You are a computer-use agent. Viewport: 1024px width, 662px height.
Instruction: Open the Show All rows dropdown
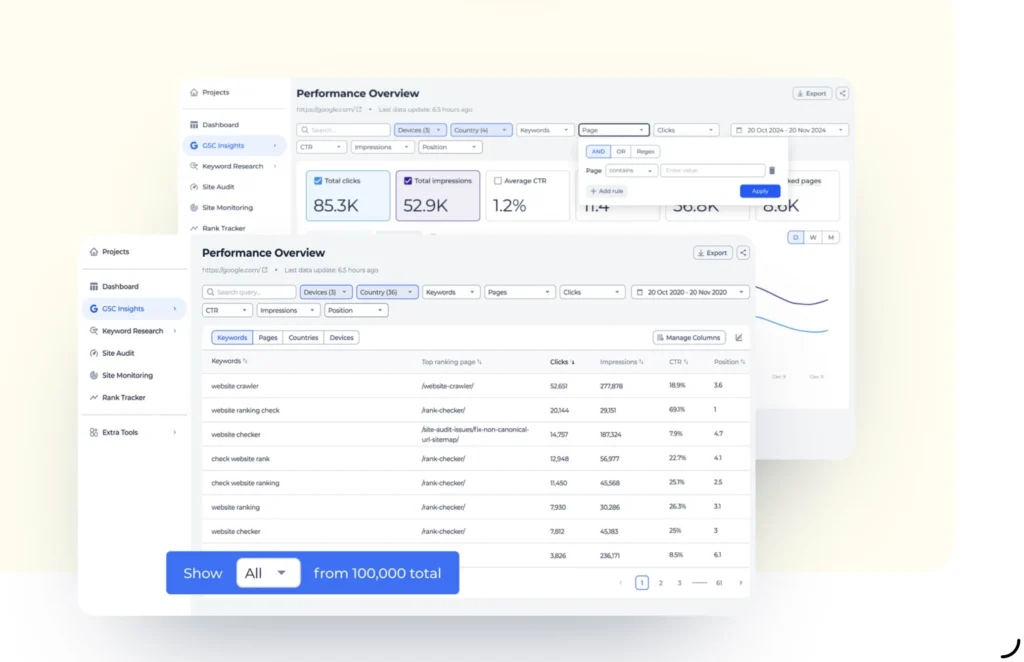268,573
